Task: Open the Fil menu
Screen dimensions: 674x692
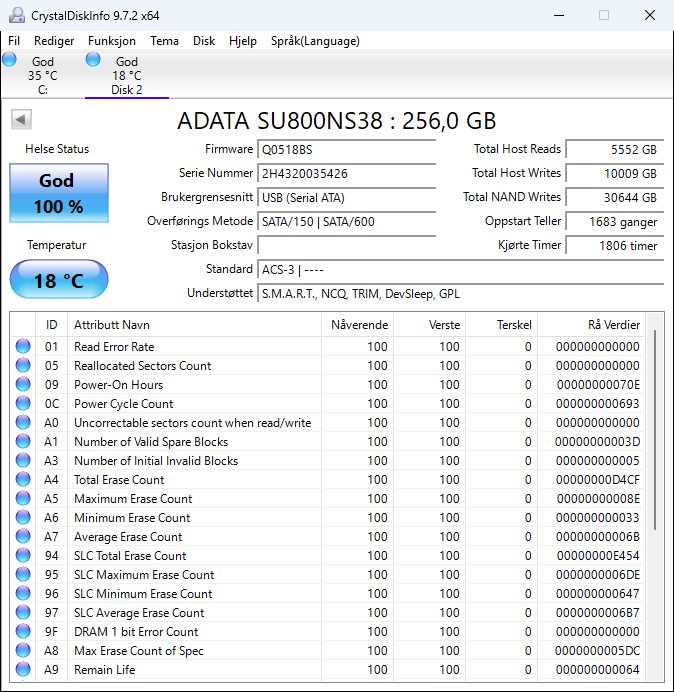Action: pos(14,41)
